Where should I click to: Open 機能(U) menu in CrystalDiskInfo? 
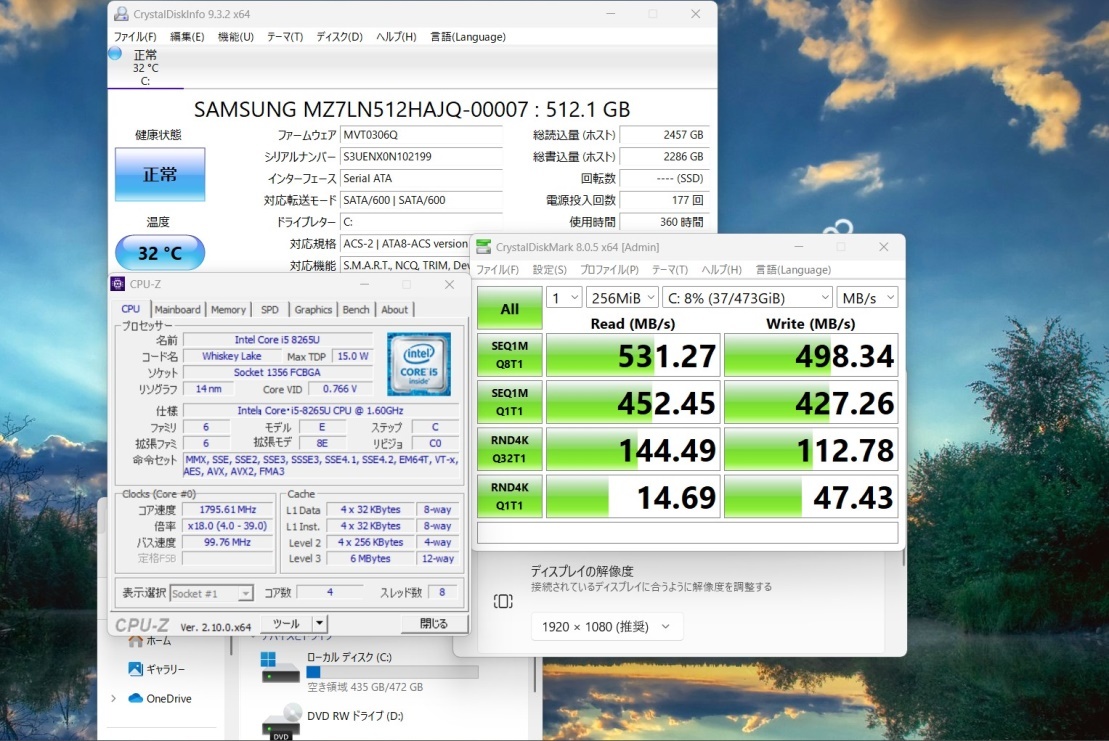[x=236, y=37]
